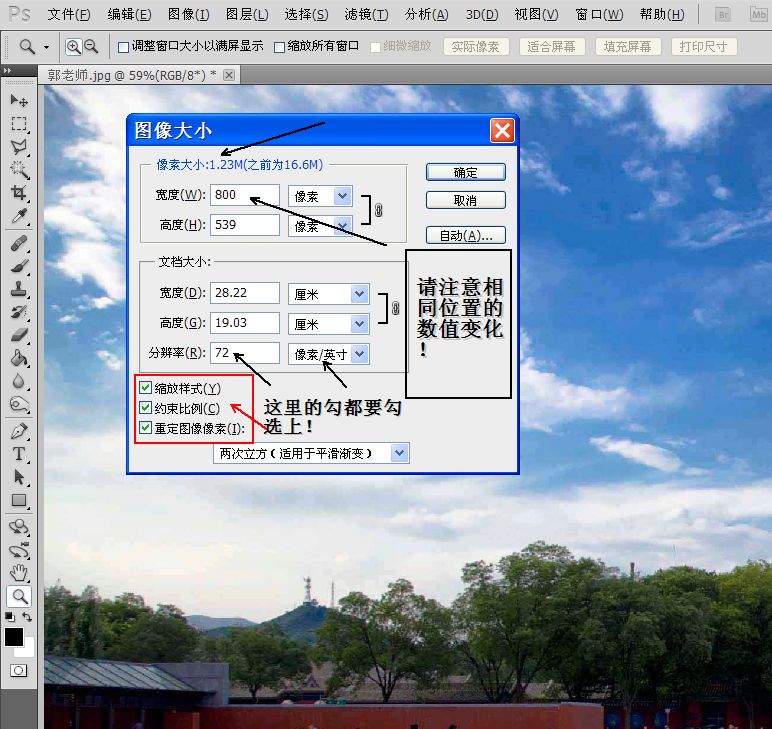Select the Clone Stamp tool
772x729 pixels.
click(x=19, y=289)
